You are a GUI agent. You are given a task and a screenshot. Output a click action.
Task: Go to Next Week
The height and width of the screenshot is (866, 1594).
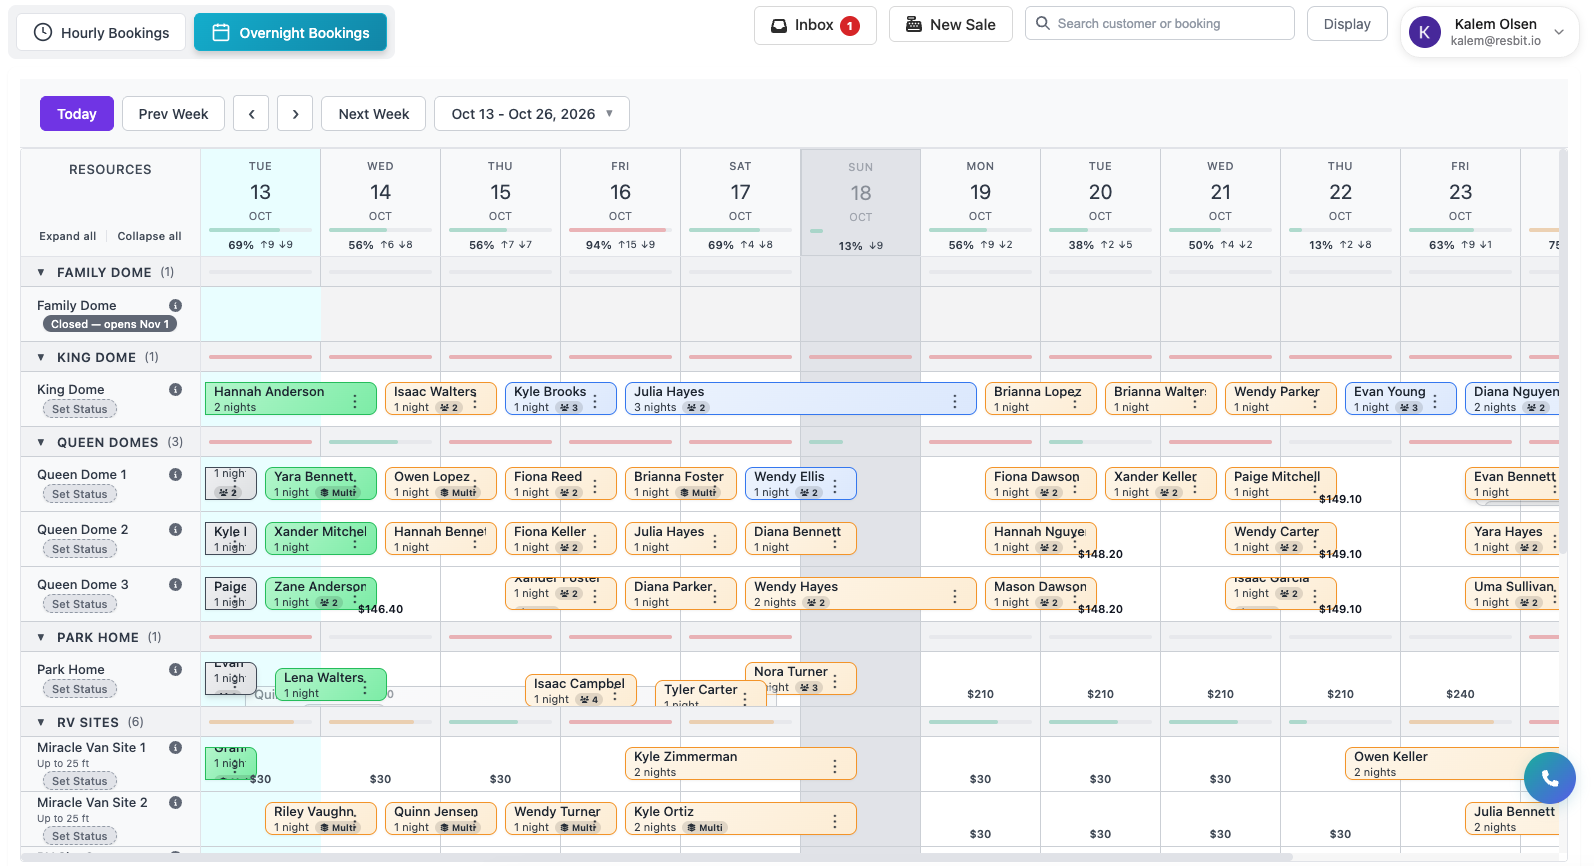pyautogui.click(x=374, y=114)
